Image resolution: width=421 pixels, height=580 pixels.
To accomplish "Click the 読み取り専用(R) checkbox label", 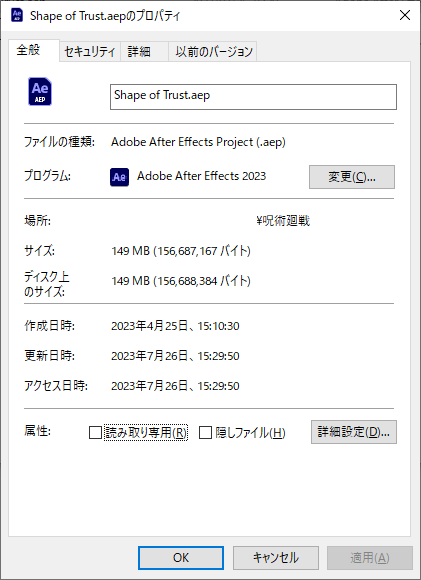I will (x=146, y=432).
